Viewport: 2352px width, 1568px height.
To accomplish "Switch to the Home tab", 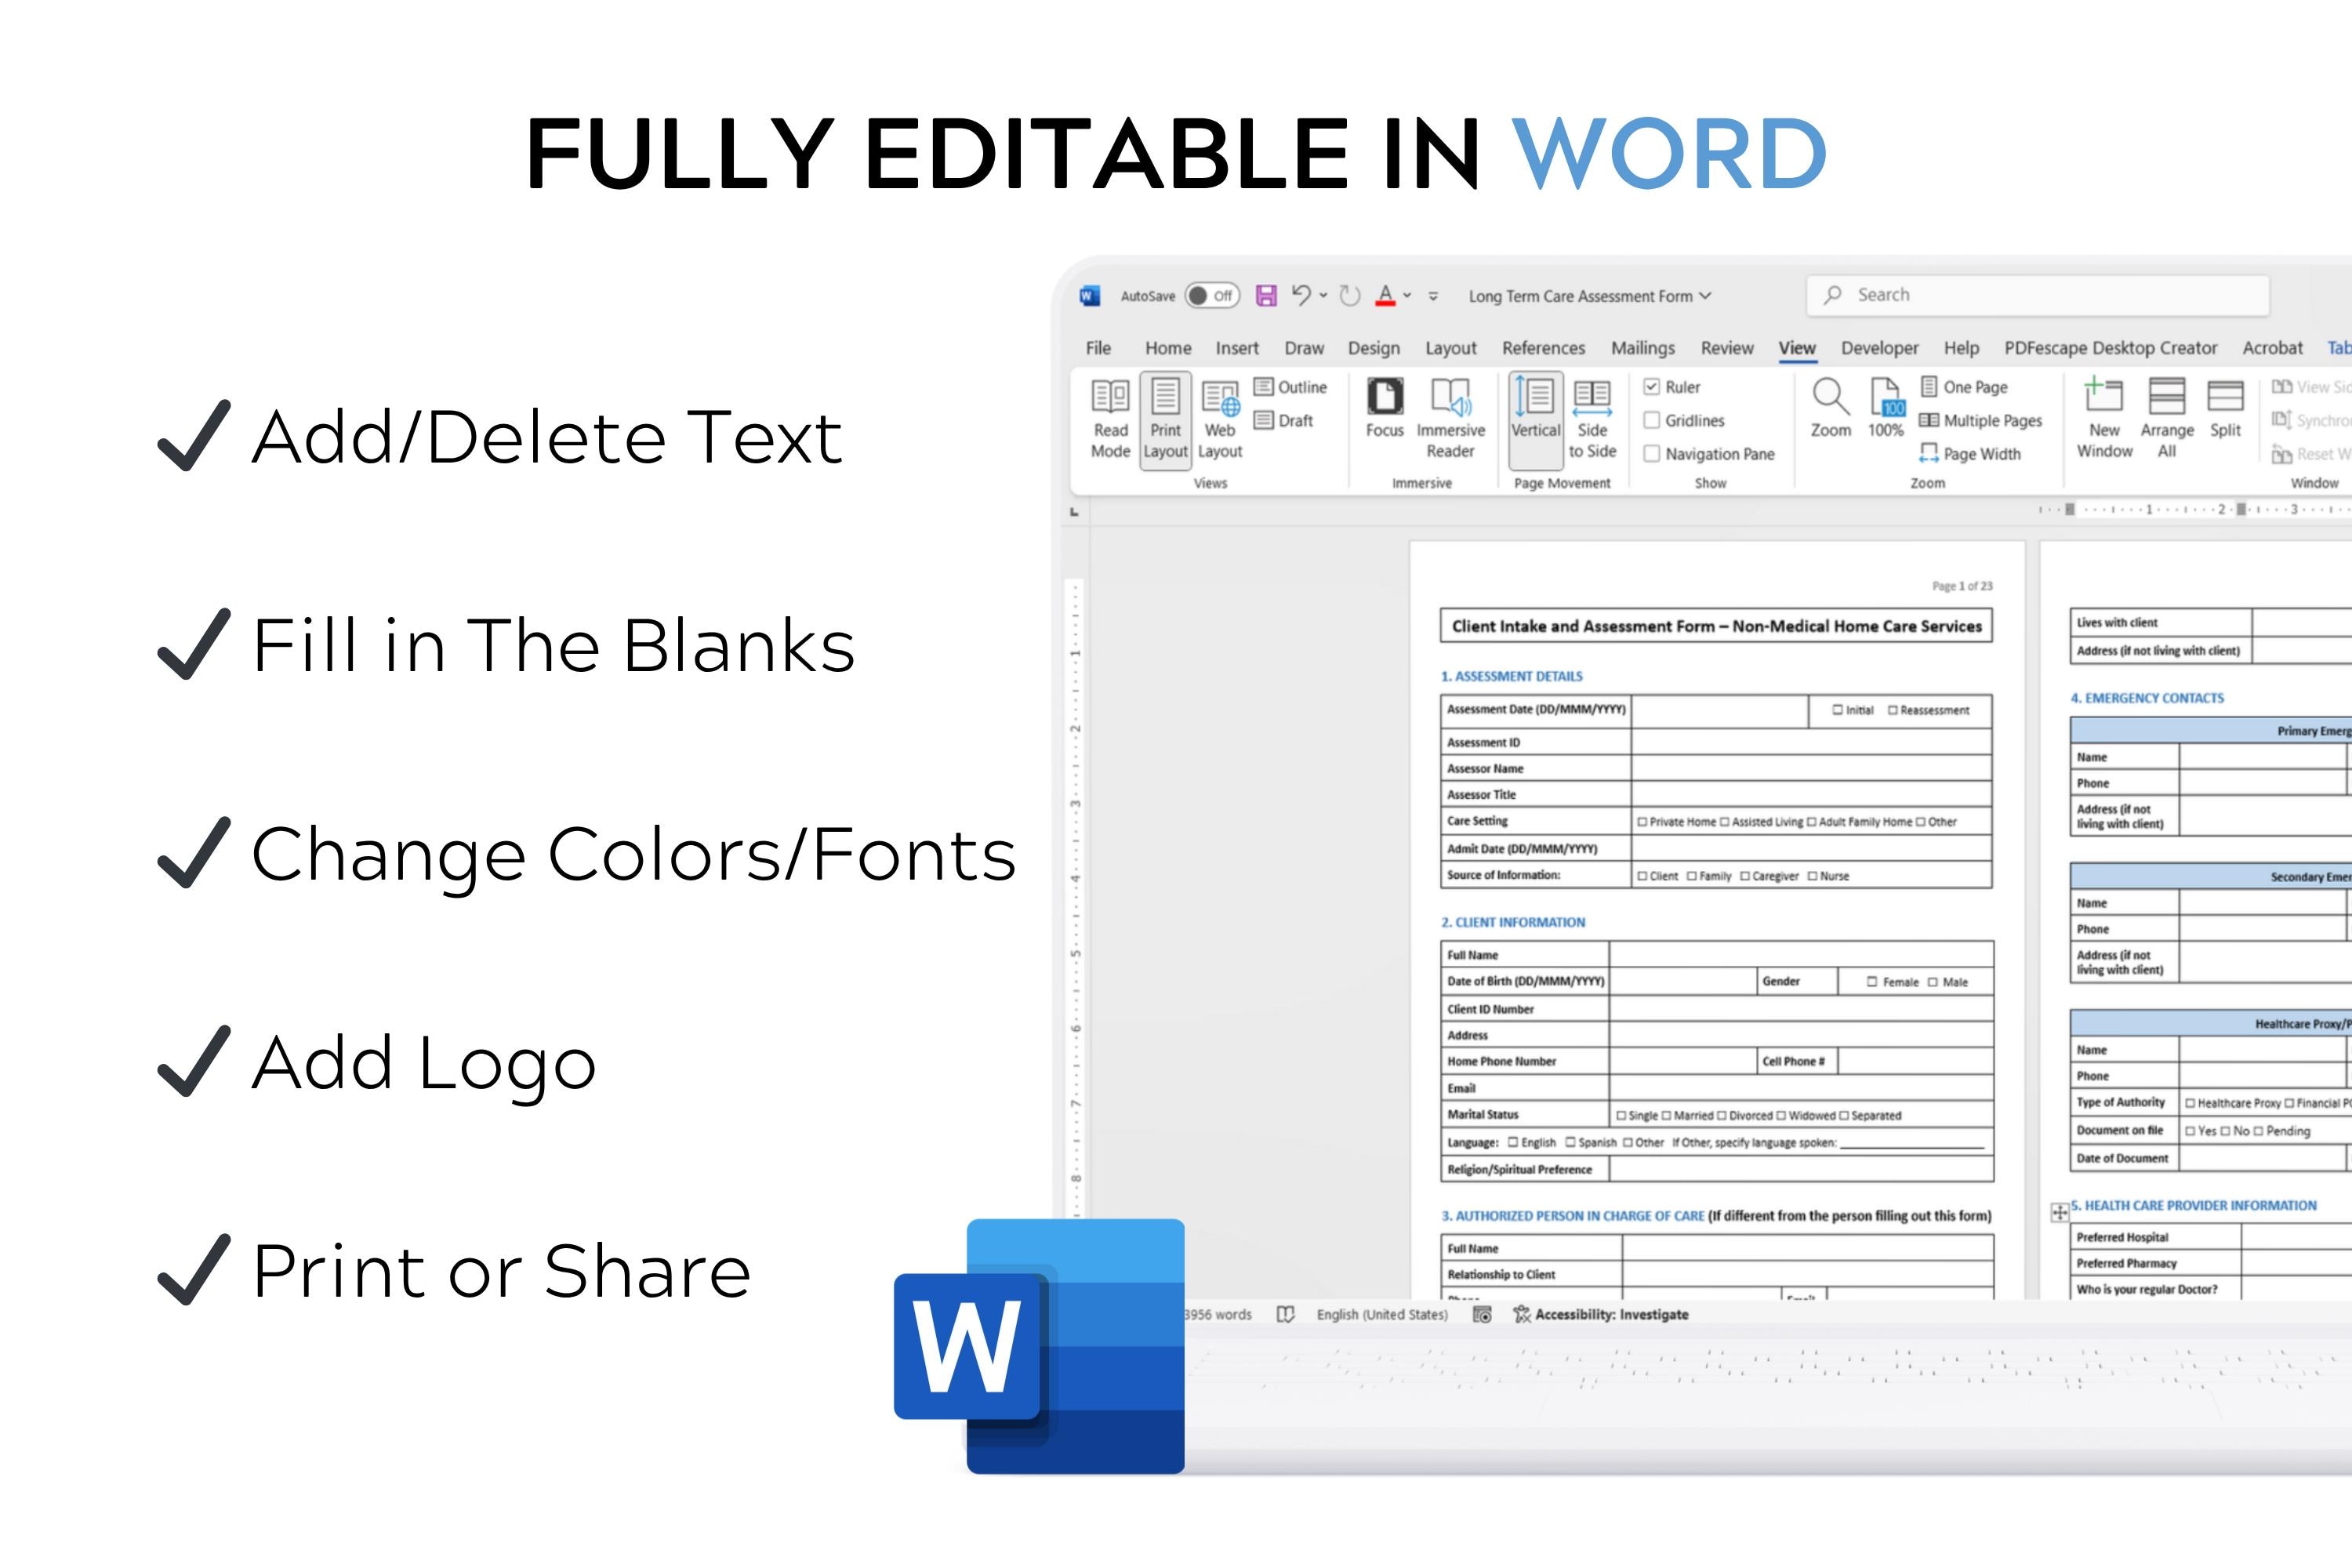I will (1168, 348).
